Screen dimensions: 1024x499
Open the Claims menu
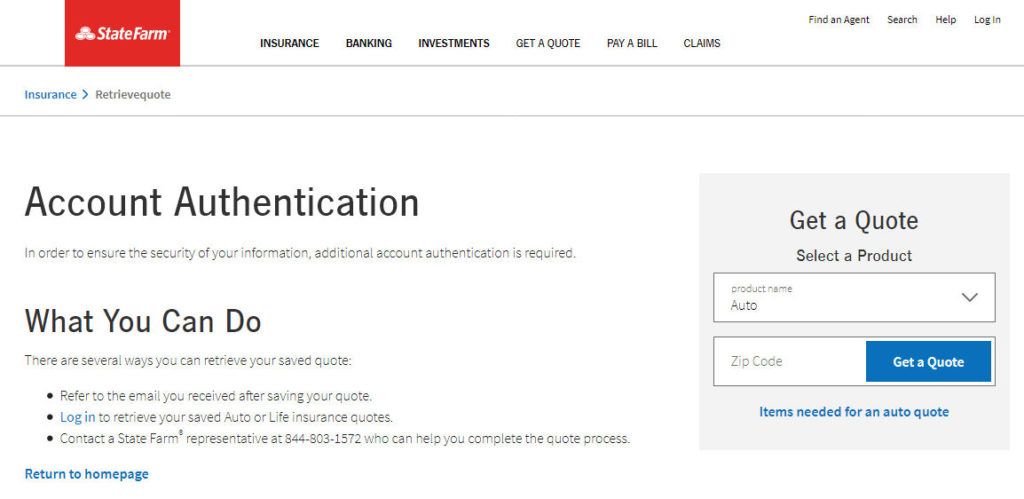[x=702, y=44]
